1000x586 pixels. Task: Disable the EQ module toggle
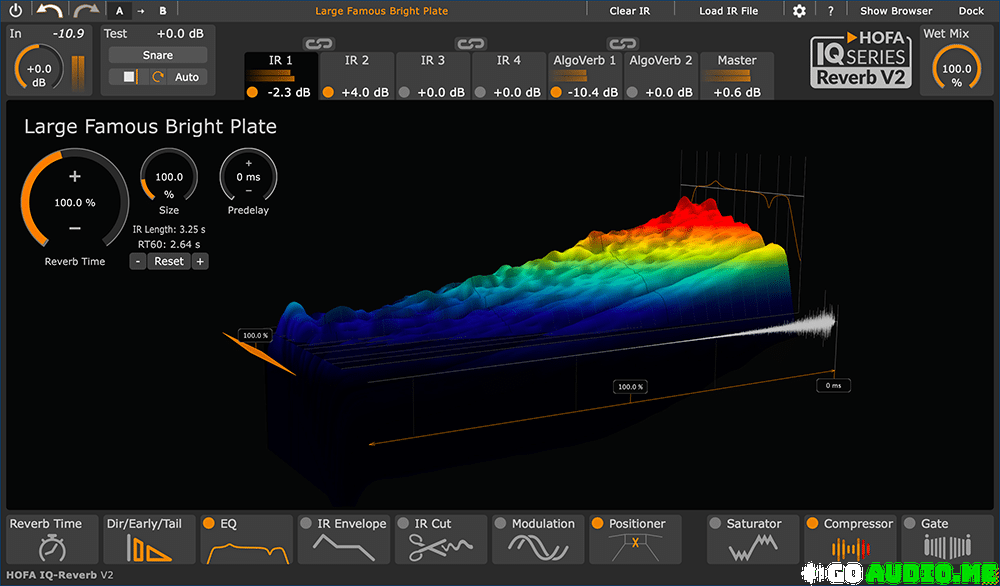click(209, 523)
